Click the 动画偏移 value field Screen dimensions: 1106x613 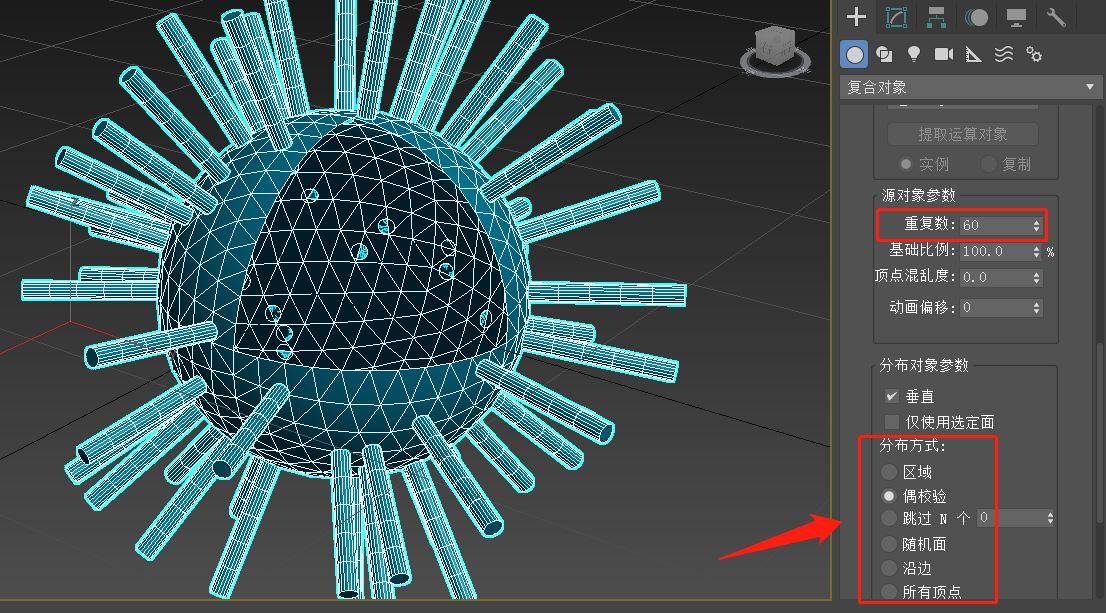pyautogui.click(x=995, y=308)
